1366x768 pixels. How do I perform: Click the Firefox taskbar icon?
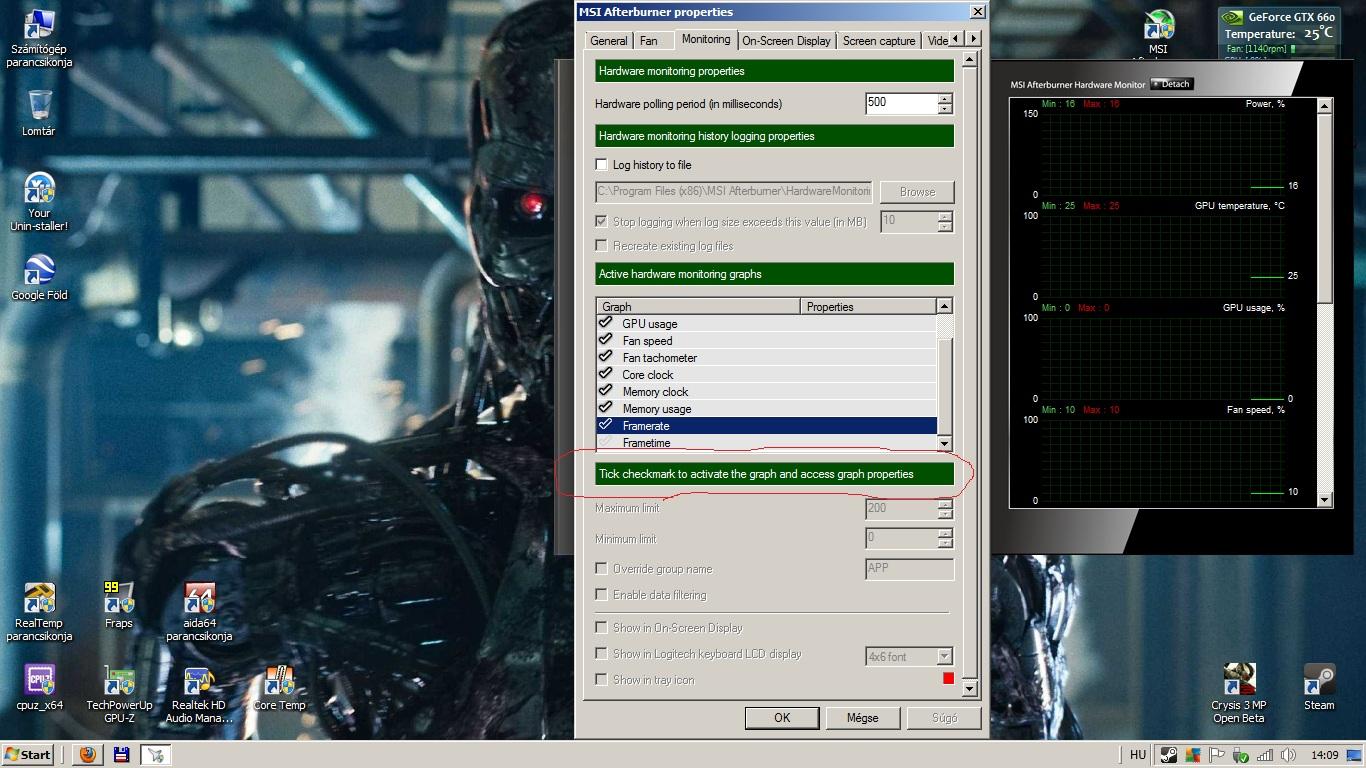tap(88, 755)
